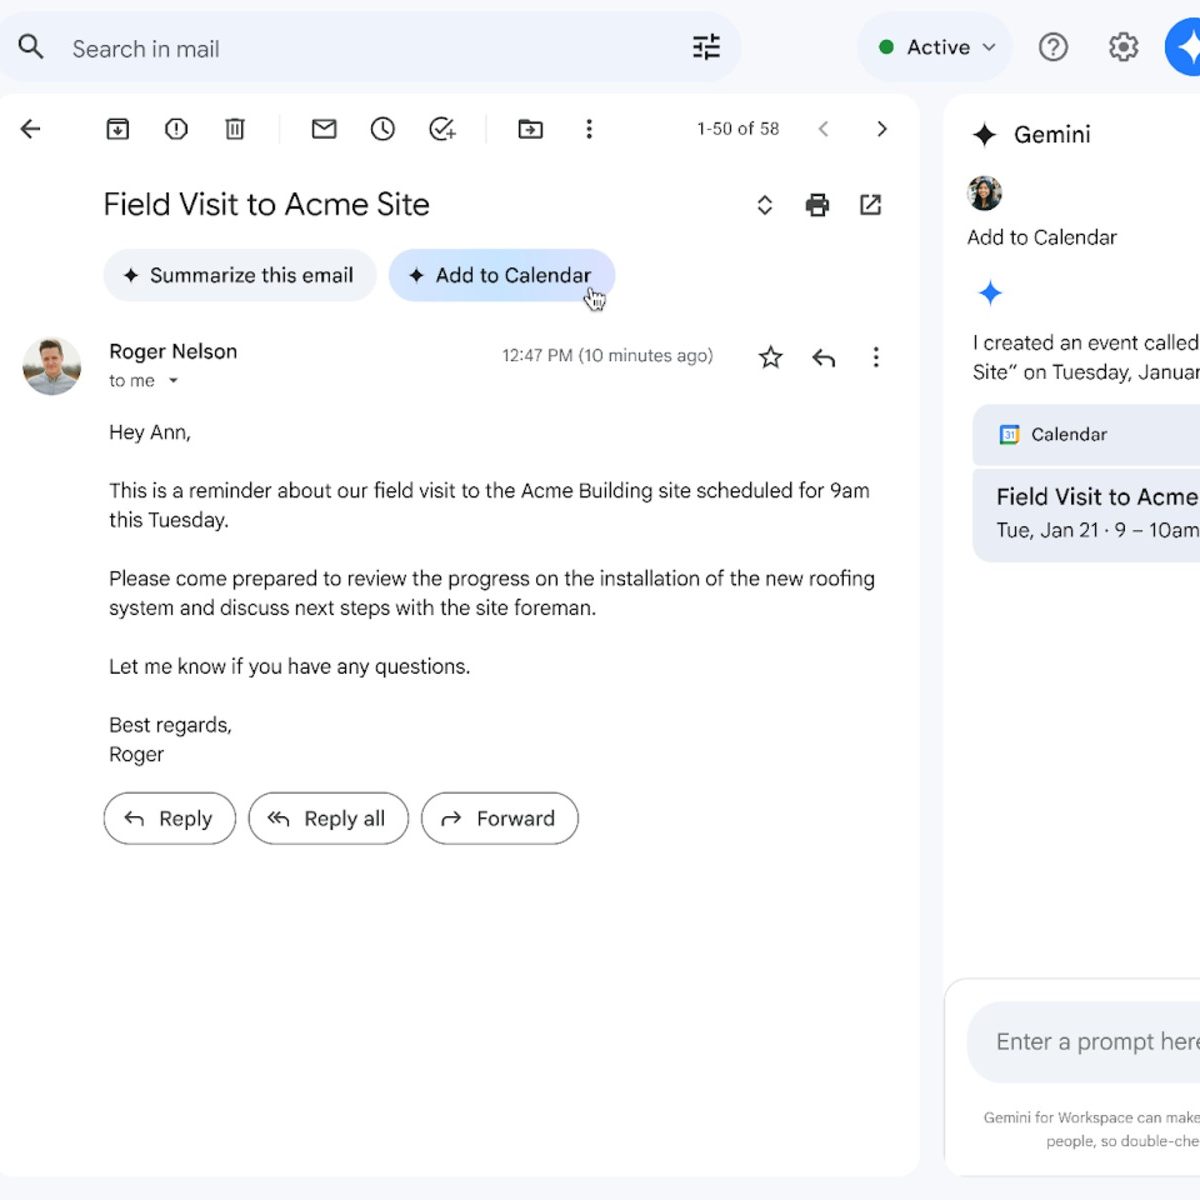Expand the 'to me' recipient details
The height and width of the screenshot is (1200, 1200).
(x=173, y=381)
